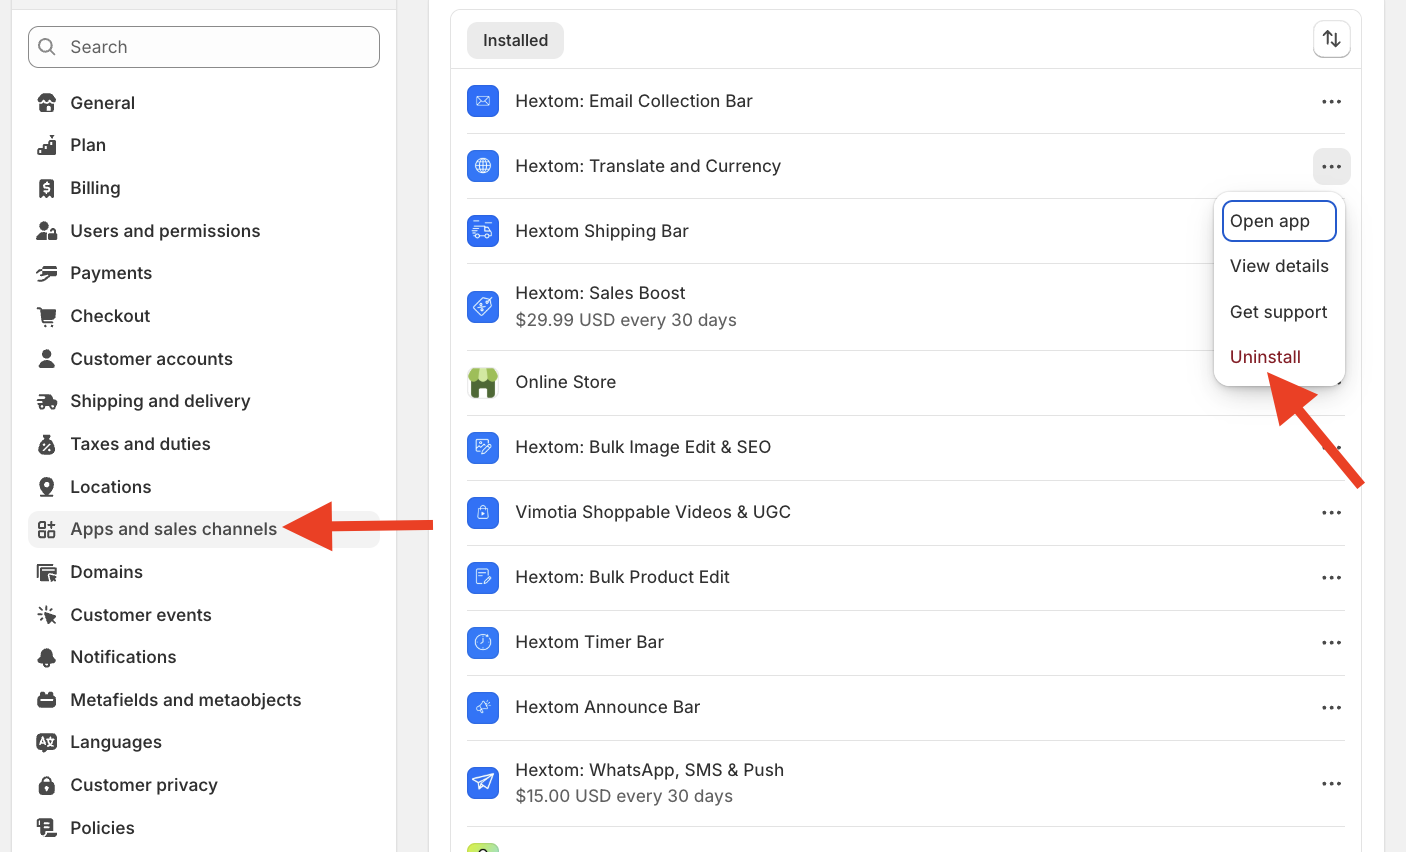Open more actions for Hextom Bulk Product Edit
This screenshot has width=1406, height=852.
click(1331, 577)
